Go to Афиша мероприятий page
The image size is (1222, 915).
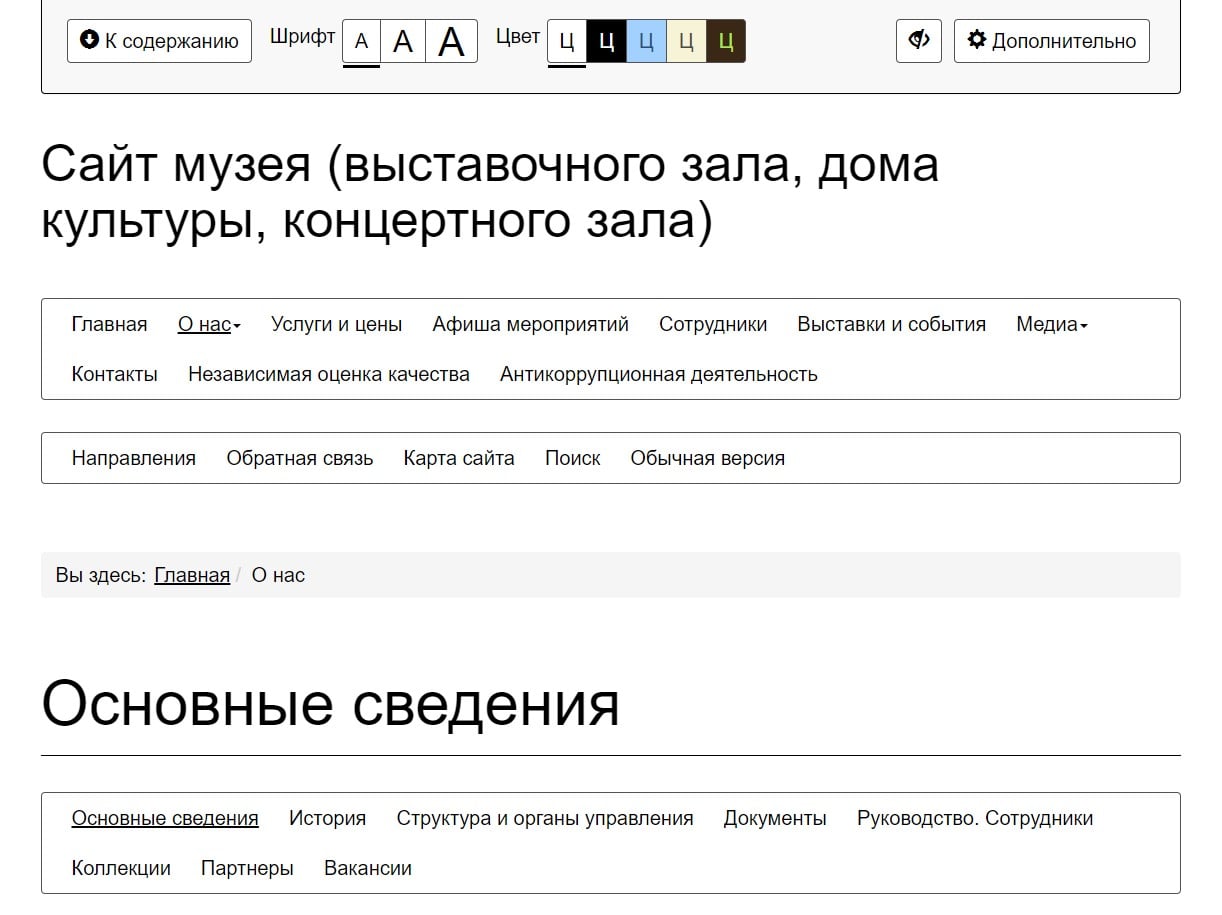(530, 324)
